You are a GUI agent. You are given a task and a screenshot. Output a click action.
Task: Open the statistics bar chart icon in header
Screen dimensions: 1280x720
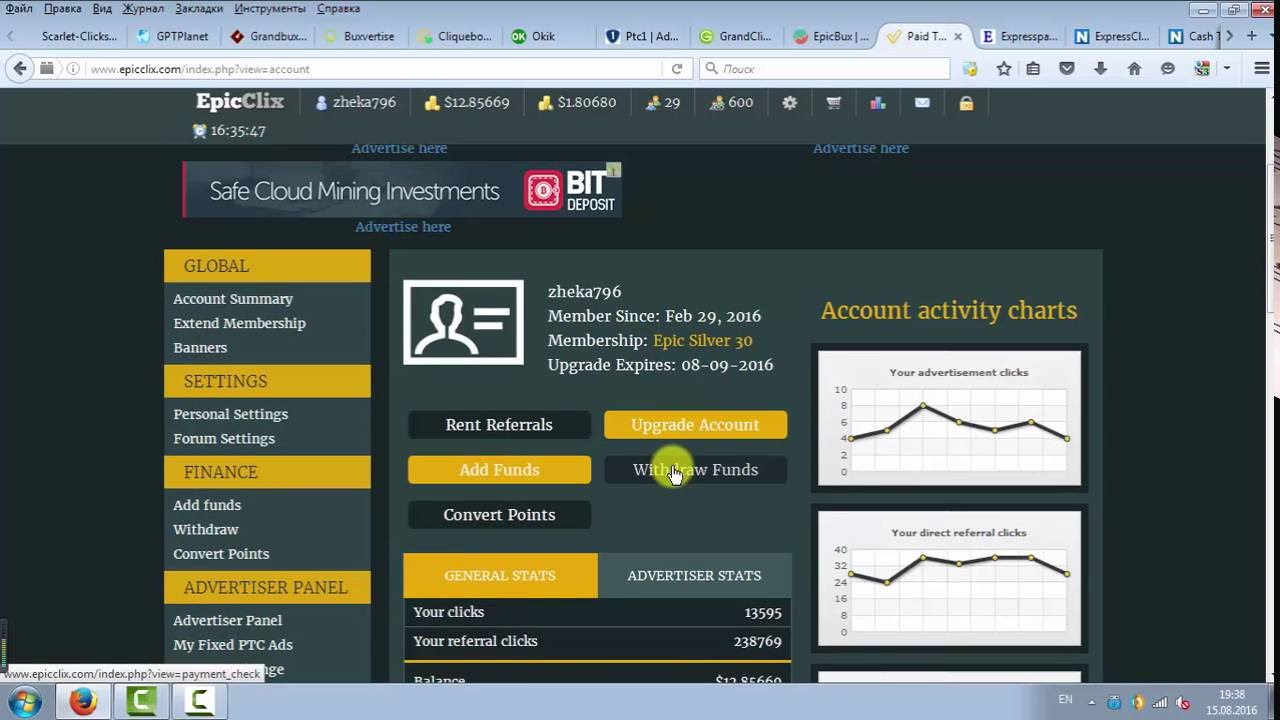click(878, 102)
